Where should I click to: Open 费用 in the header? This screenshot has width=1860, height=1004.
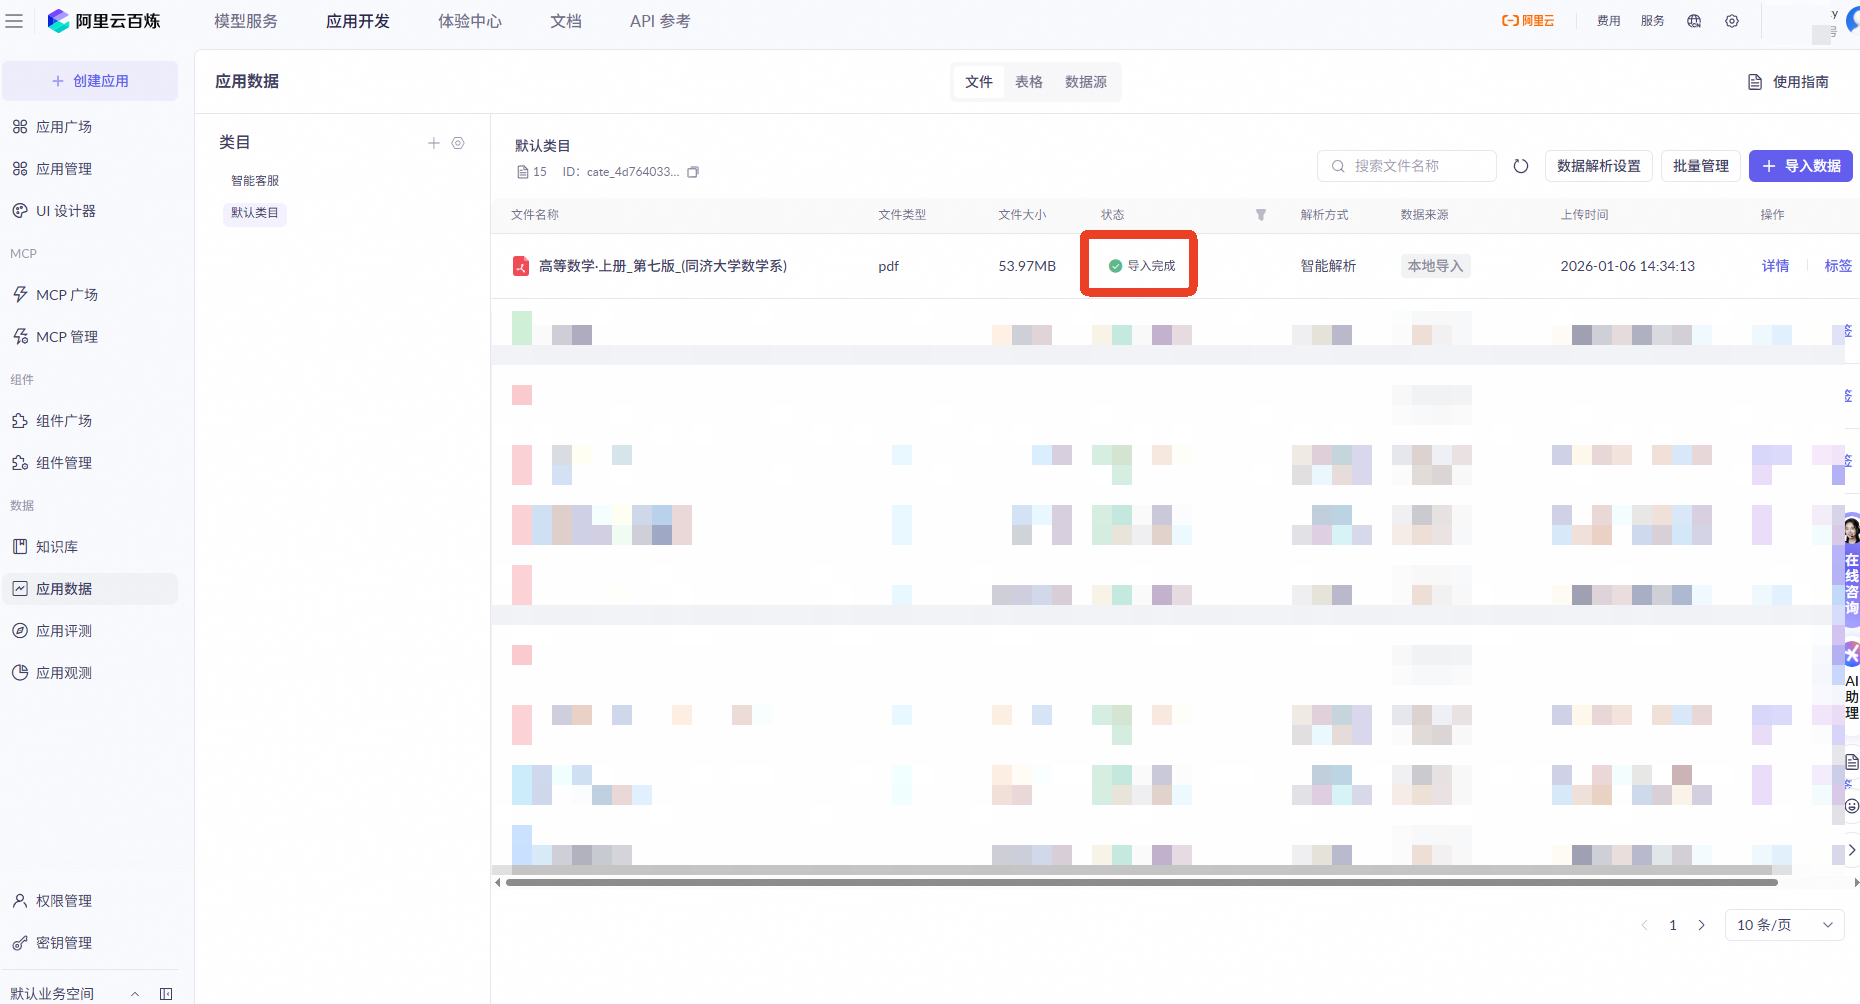pyautogui.click(x=1609, y=21)
